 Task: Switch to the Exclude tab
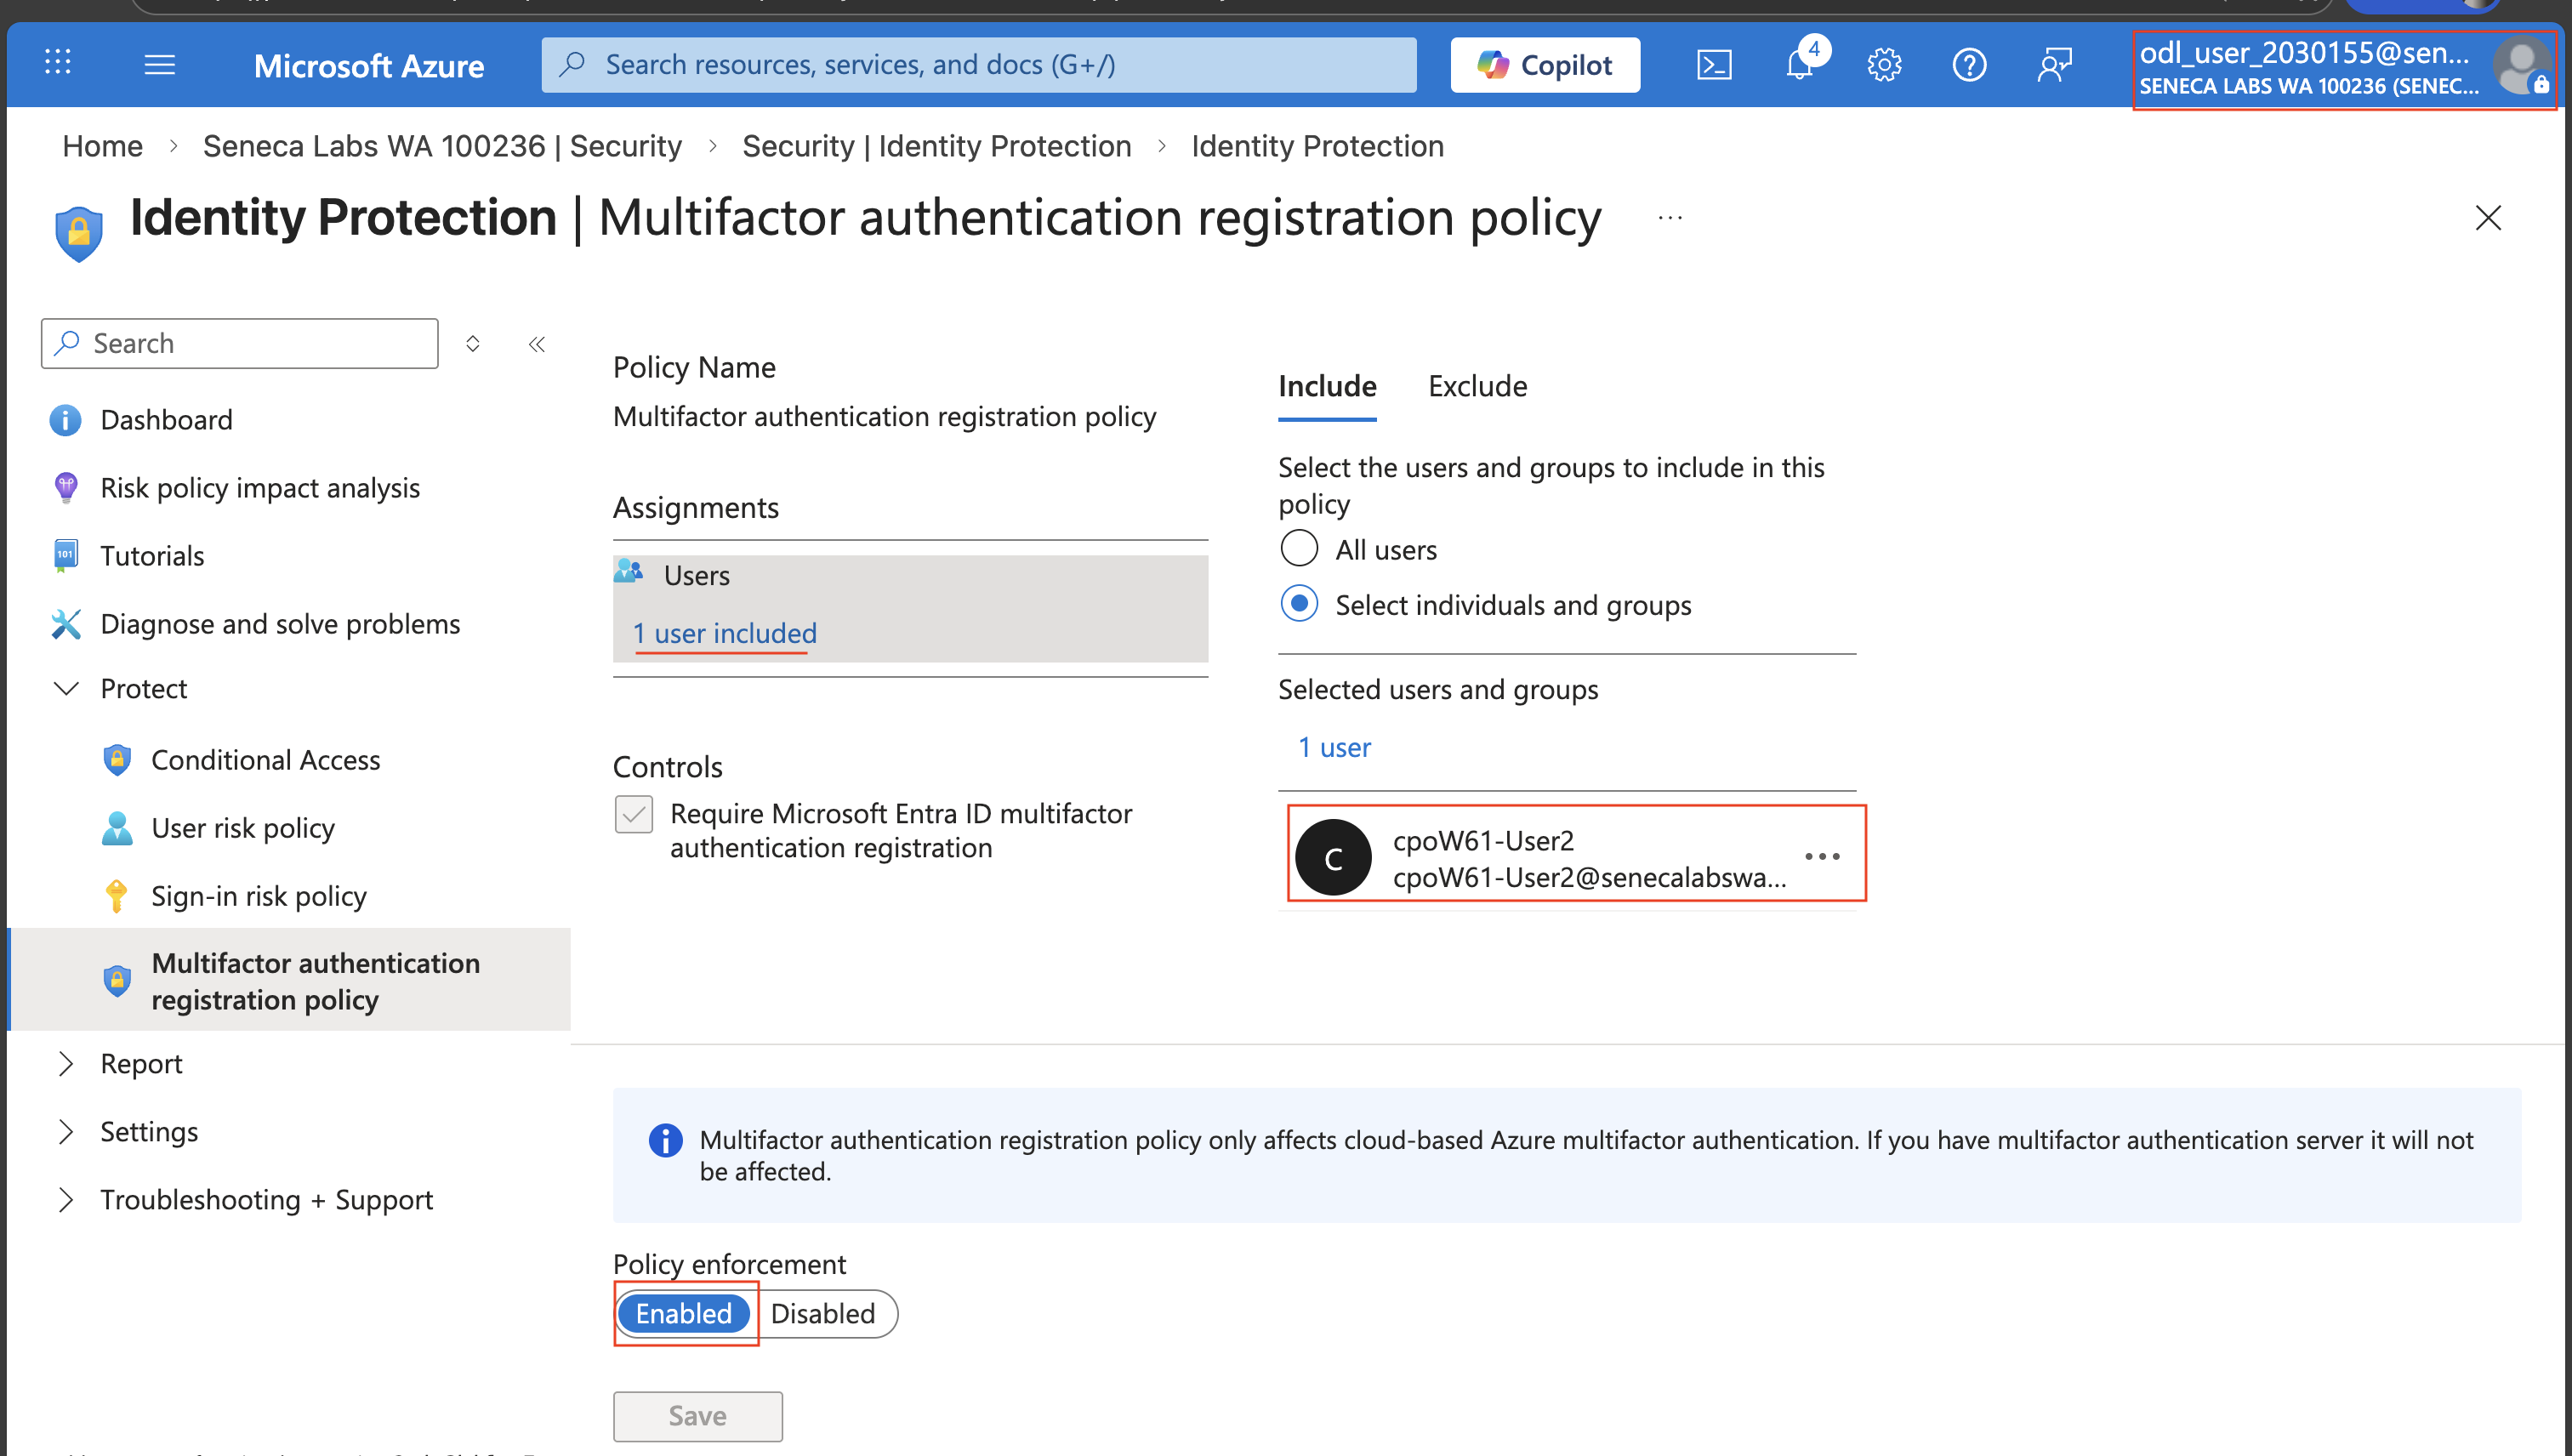click(x=1477, y=387)
